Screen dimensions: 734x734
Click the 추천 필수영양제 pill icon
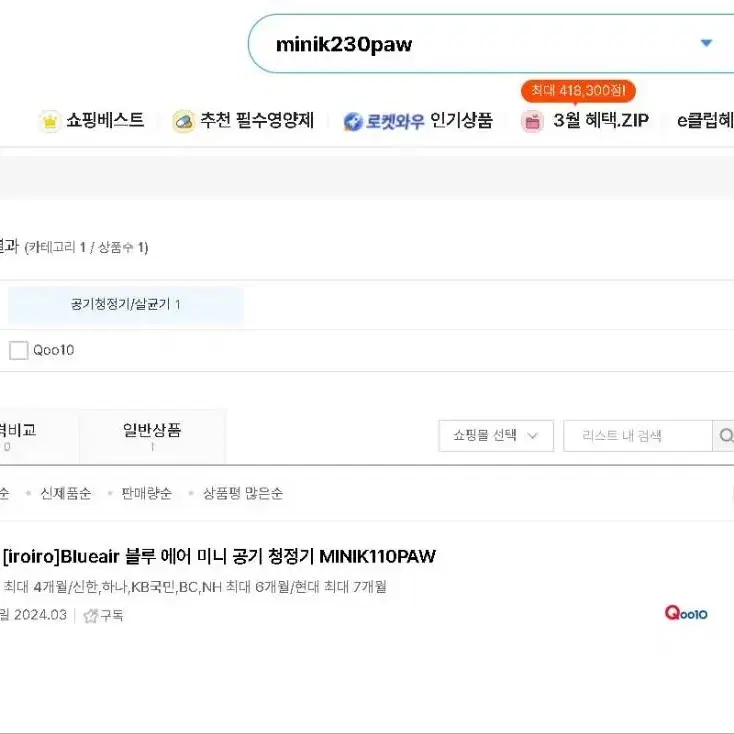183,121
